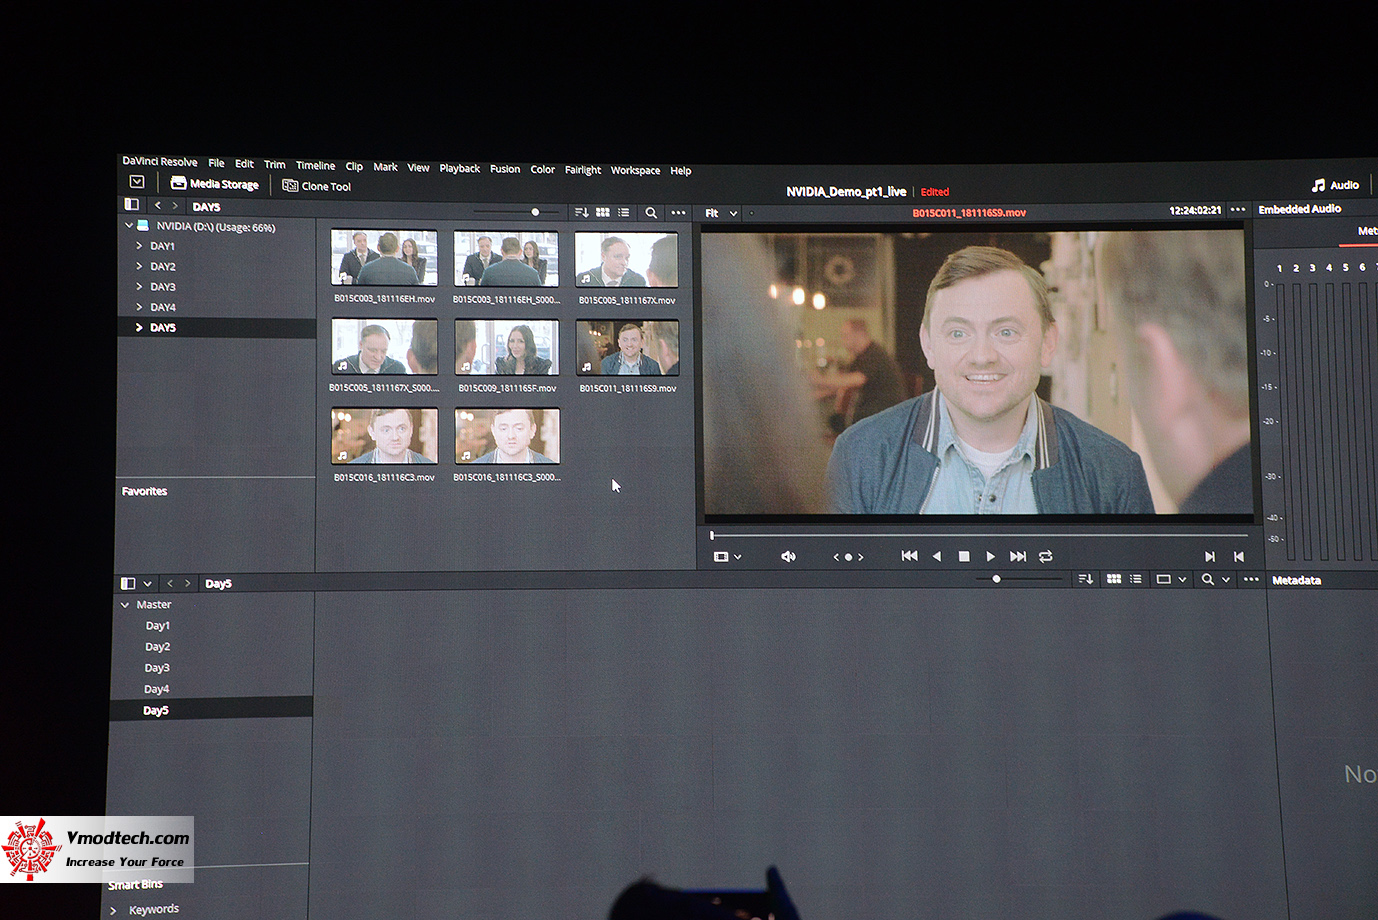Screen dimensions: 1378x920
Task: Select clip B015C011_18111659.mov thumbnail
Action: pos(627,348)
